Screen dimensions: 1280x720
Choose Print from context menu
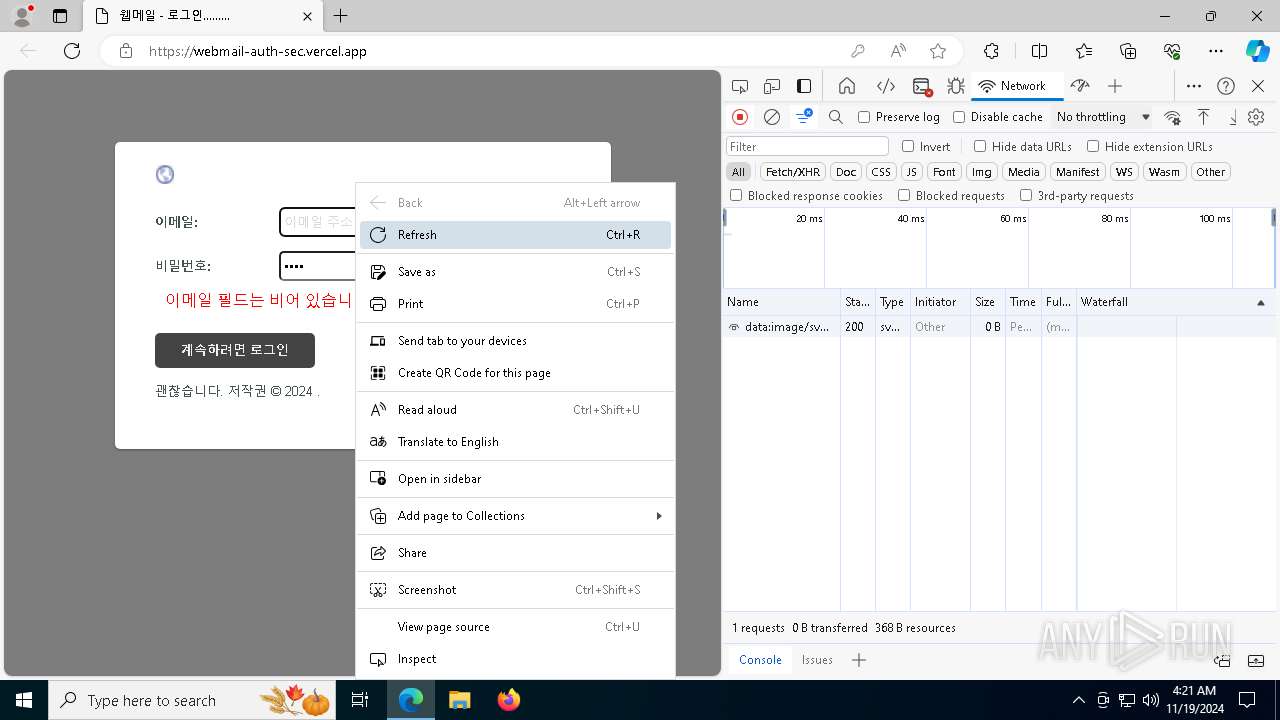click(x=515, y=304)
